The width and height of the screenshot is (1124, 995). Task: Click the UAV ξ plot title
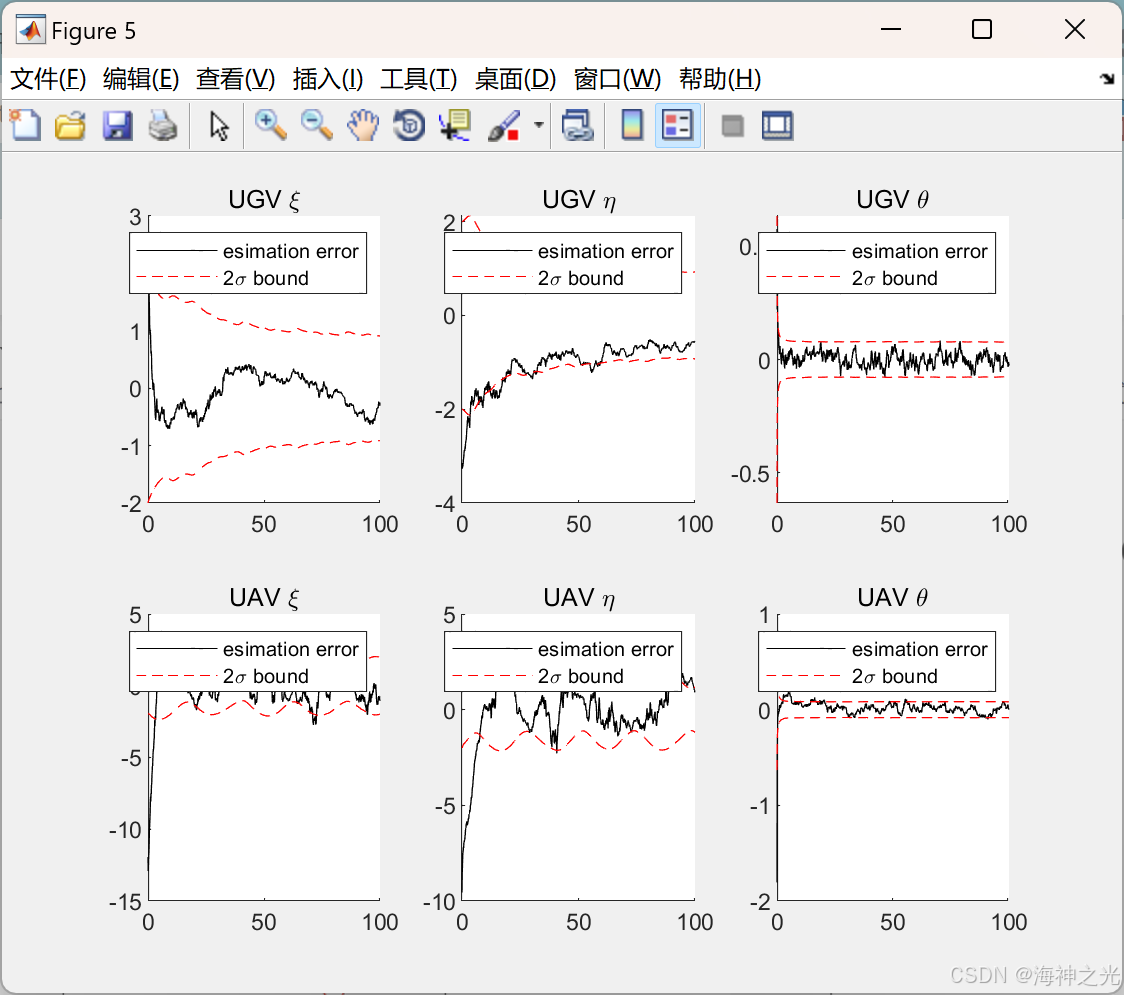click(264, 597)
